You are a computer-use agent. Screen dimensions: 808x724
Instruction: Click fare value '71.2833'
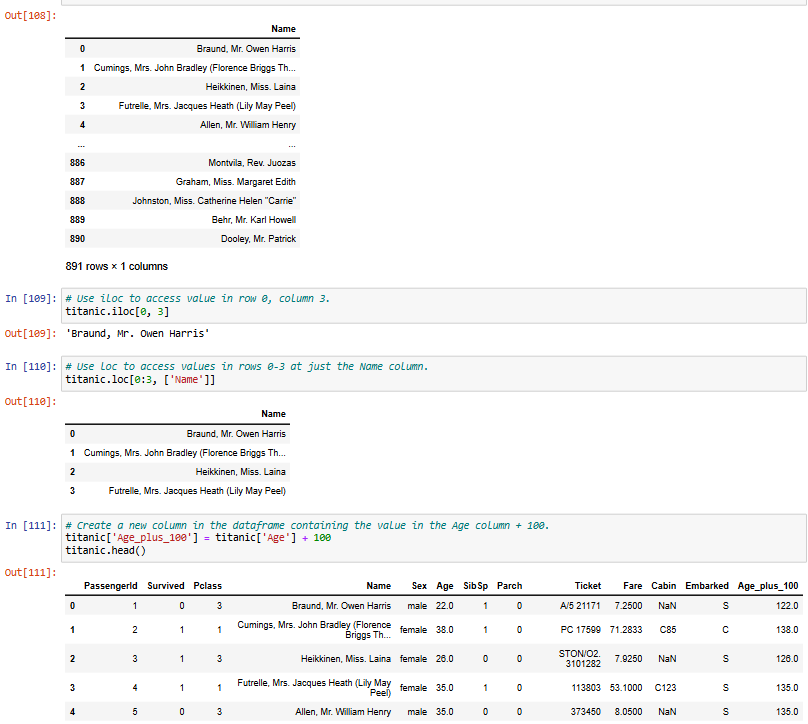(x=626, y=630)
